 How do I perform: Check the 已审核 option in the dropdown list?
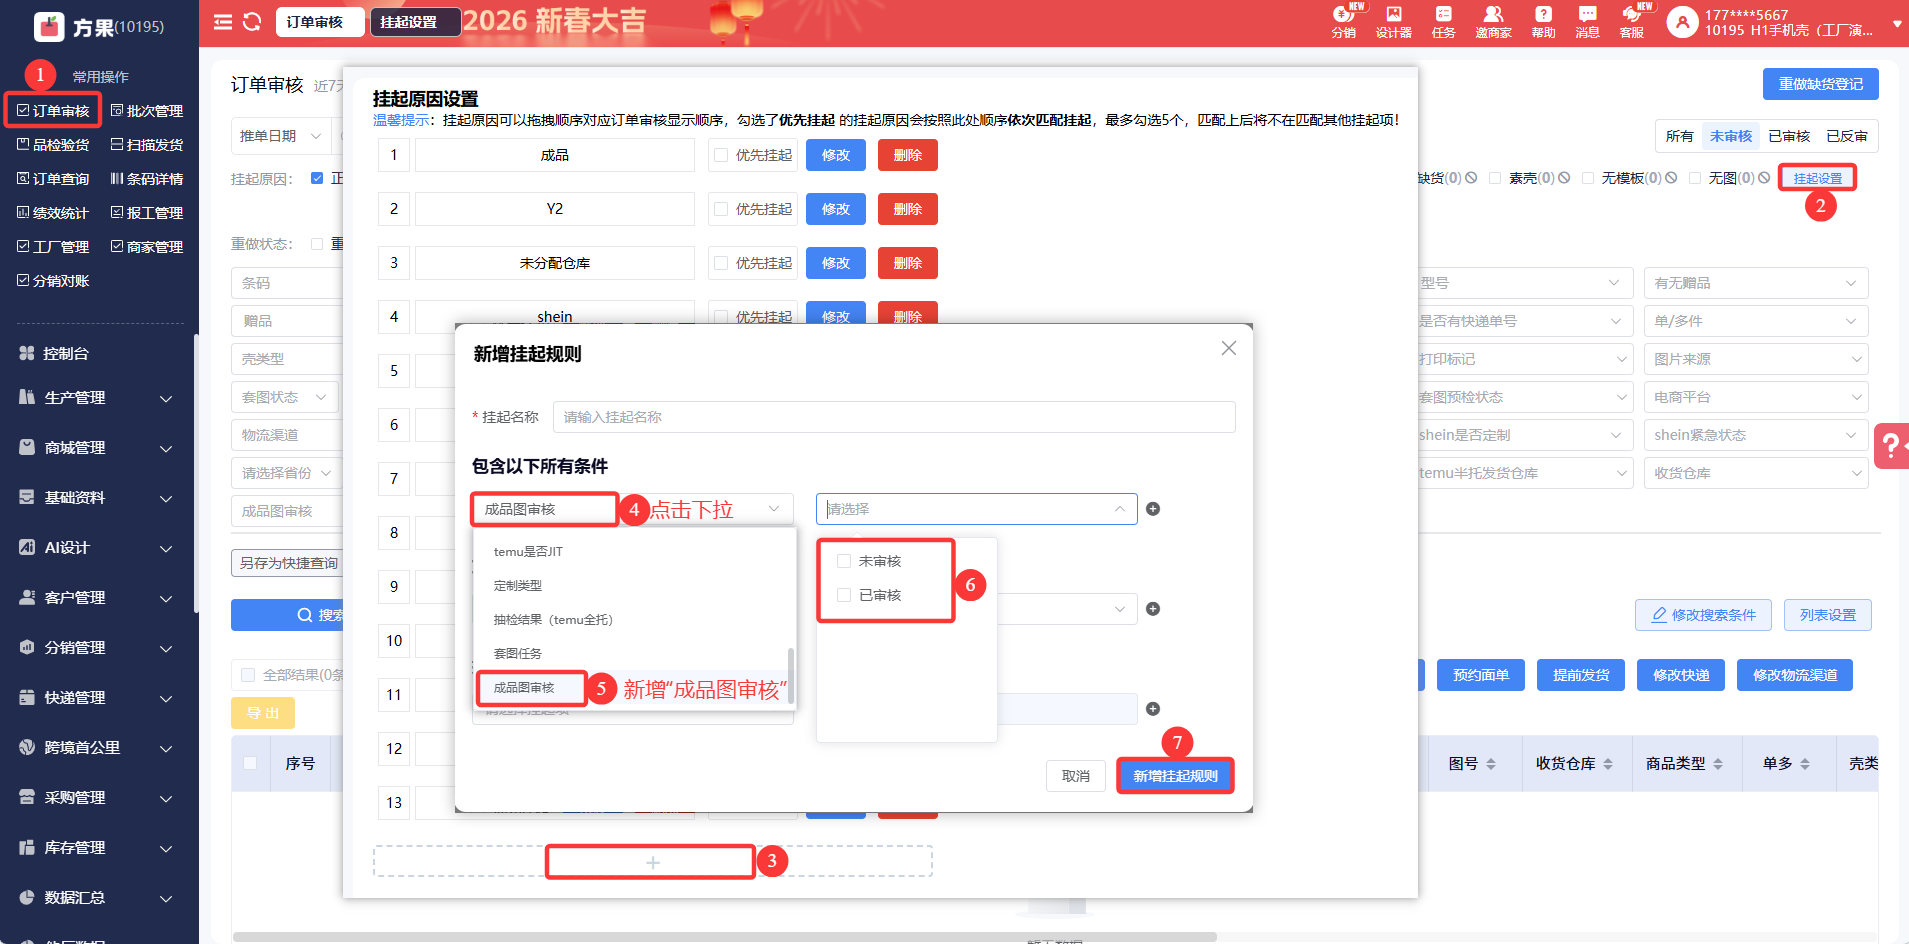coord(844,595)
